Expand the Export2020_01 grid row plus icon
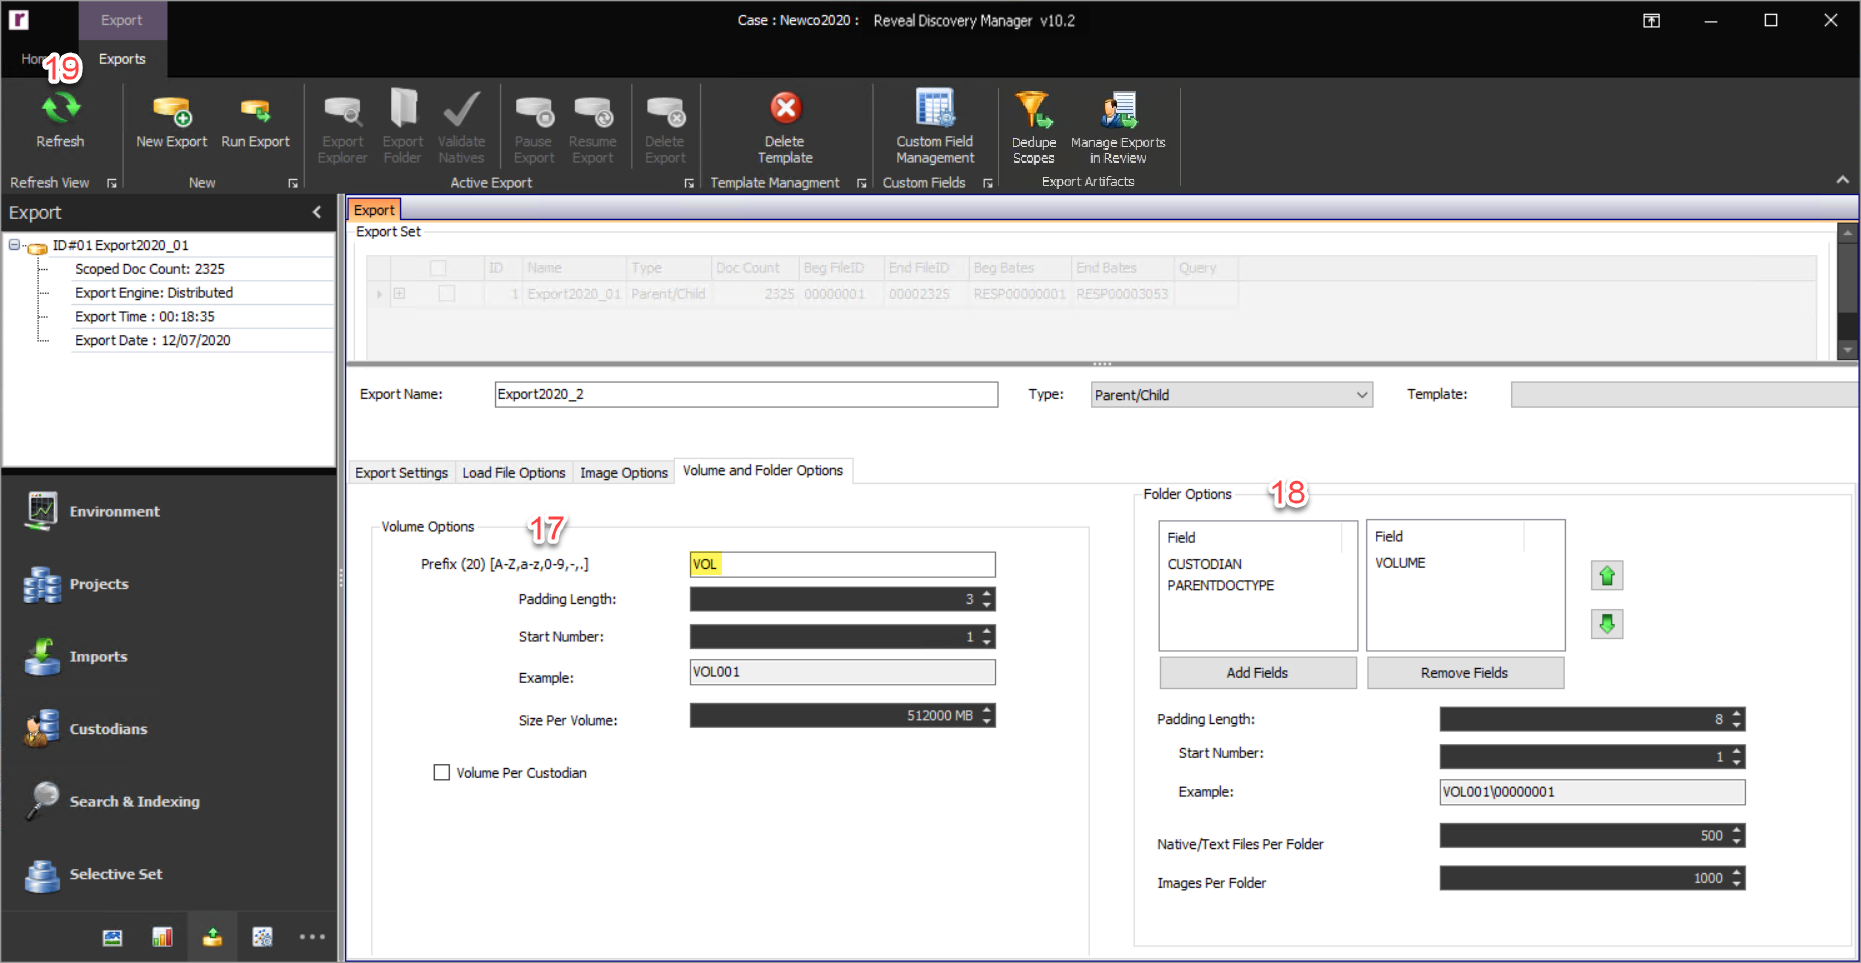This screenshot has height=963, width=1861. point(399,294)
